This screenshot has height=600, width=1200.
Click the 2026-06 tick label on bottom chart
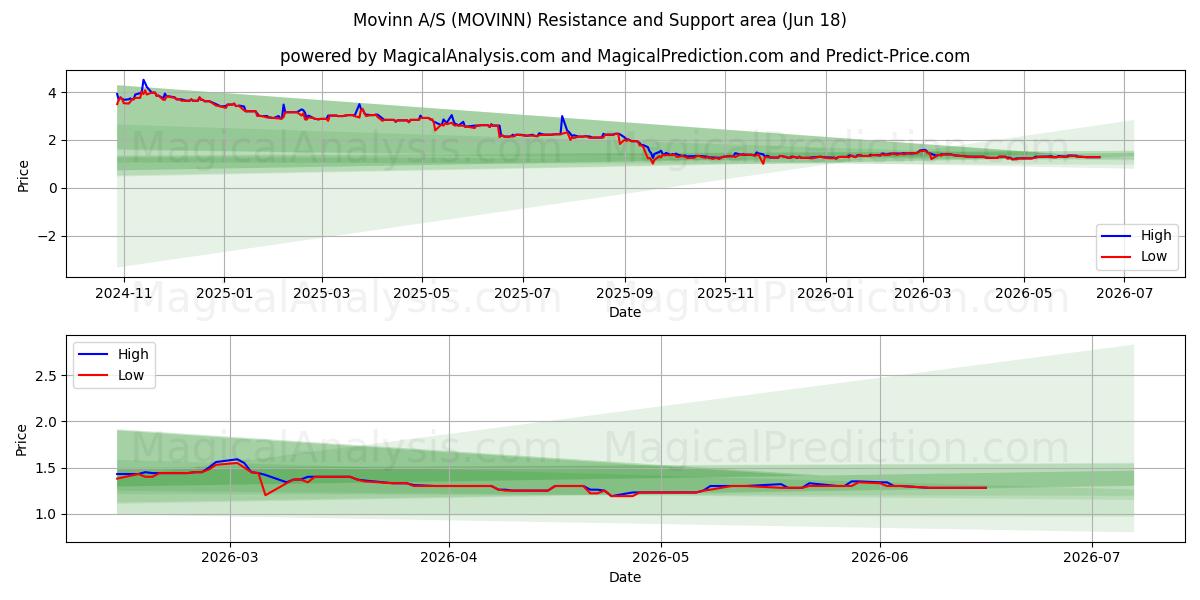click(x=880, y=560)
